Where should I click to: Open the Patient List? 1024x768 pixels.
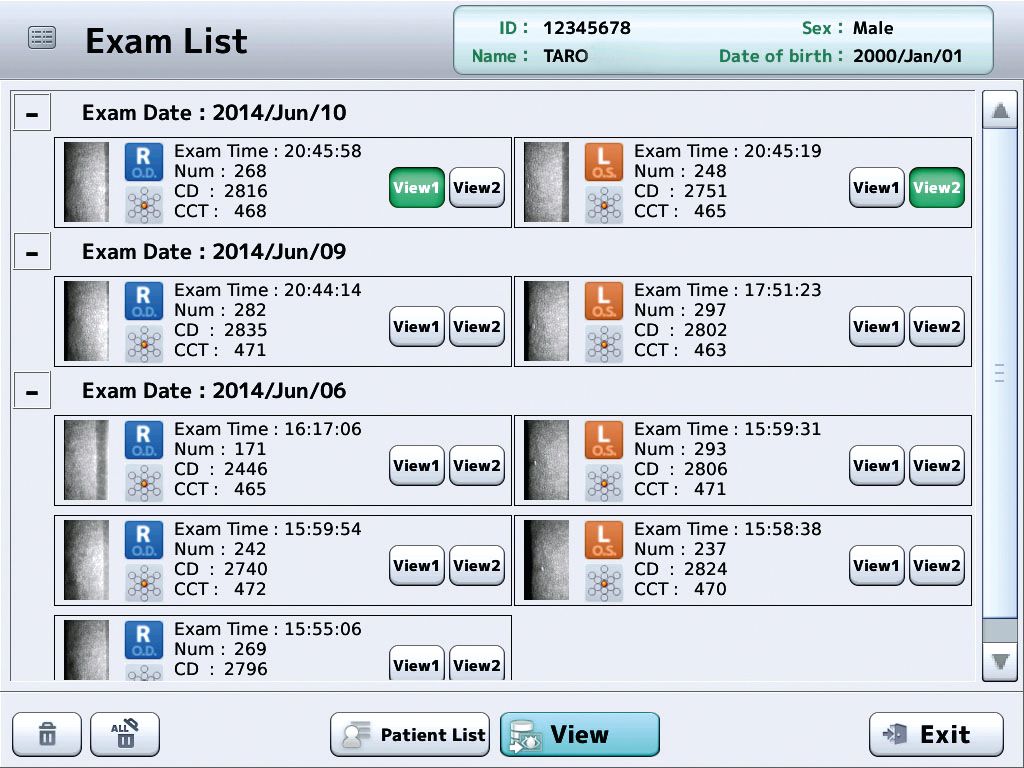(x=410, y=735)
